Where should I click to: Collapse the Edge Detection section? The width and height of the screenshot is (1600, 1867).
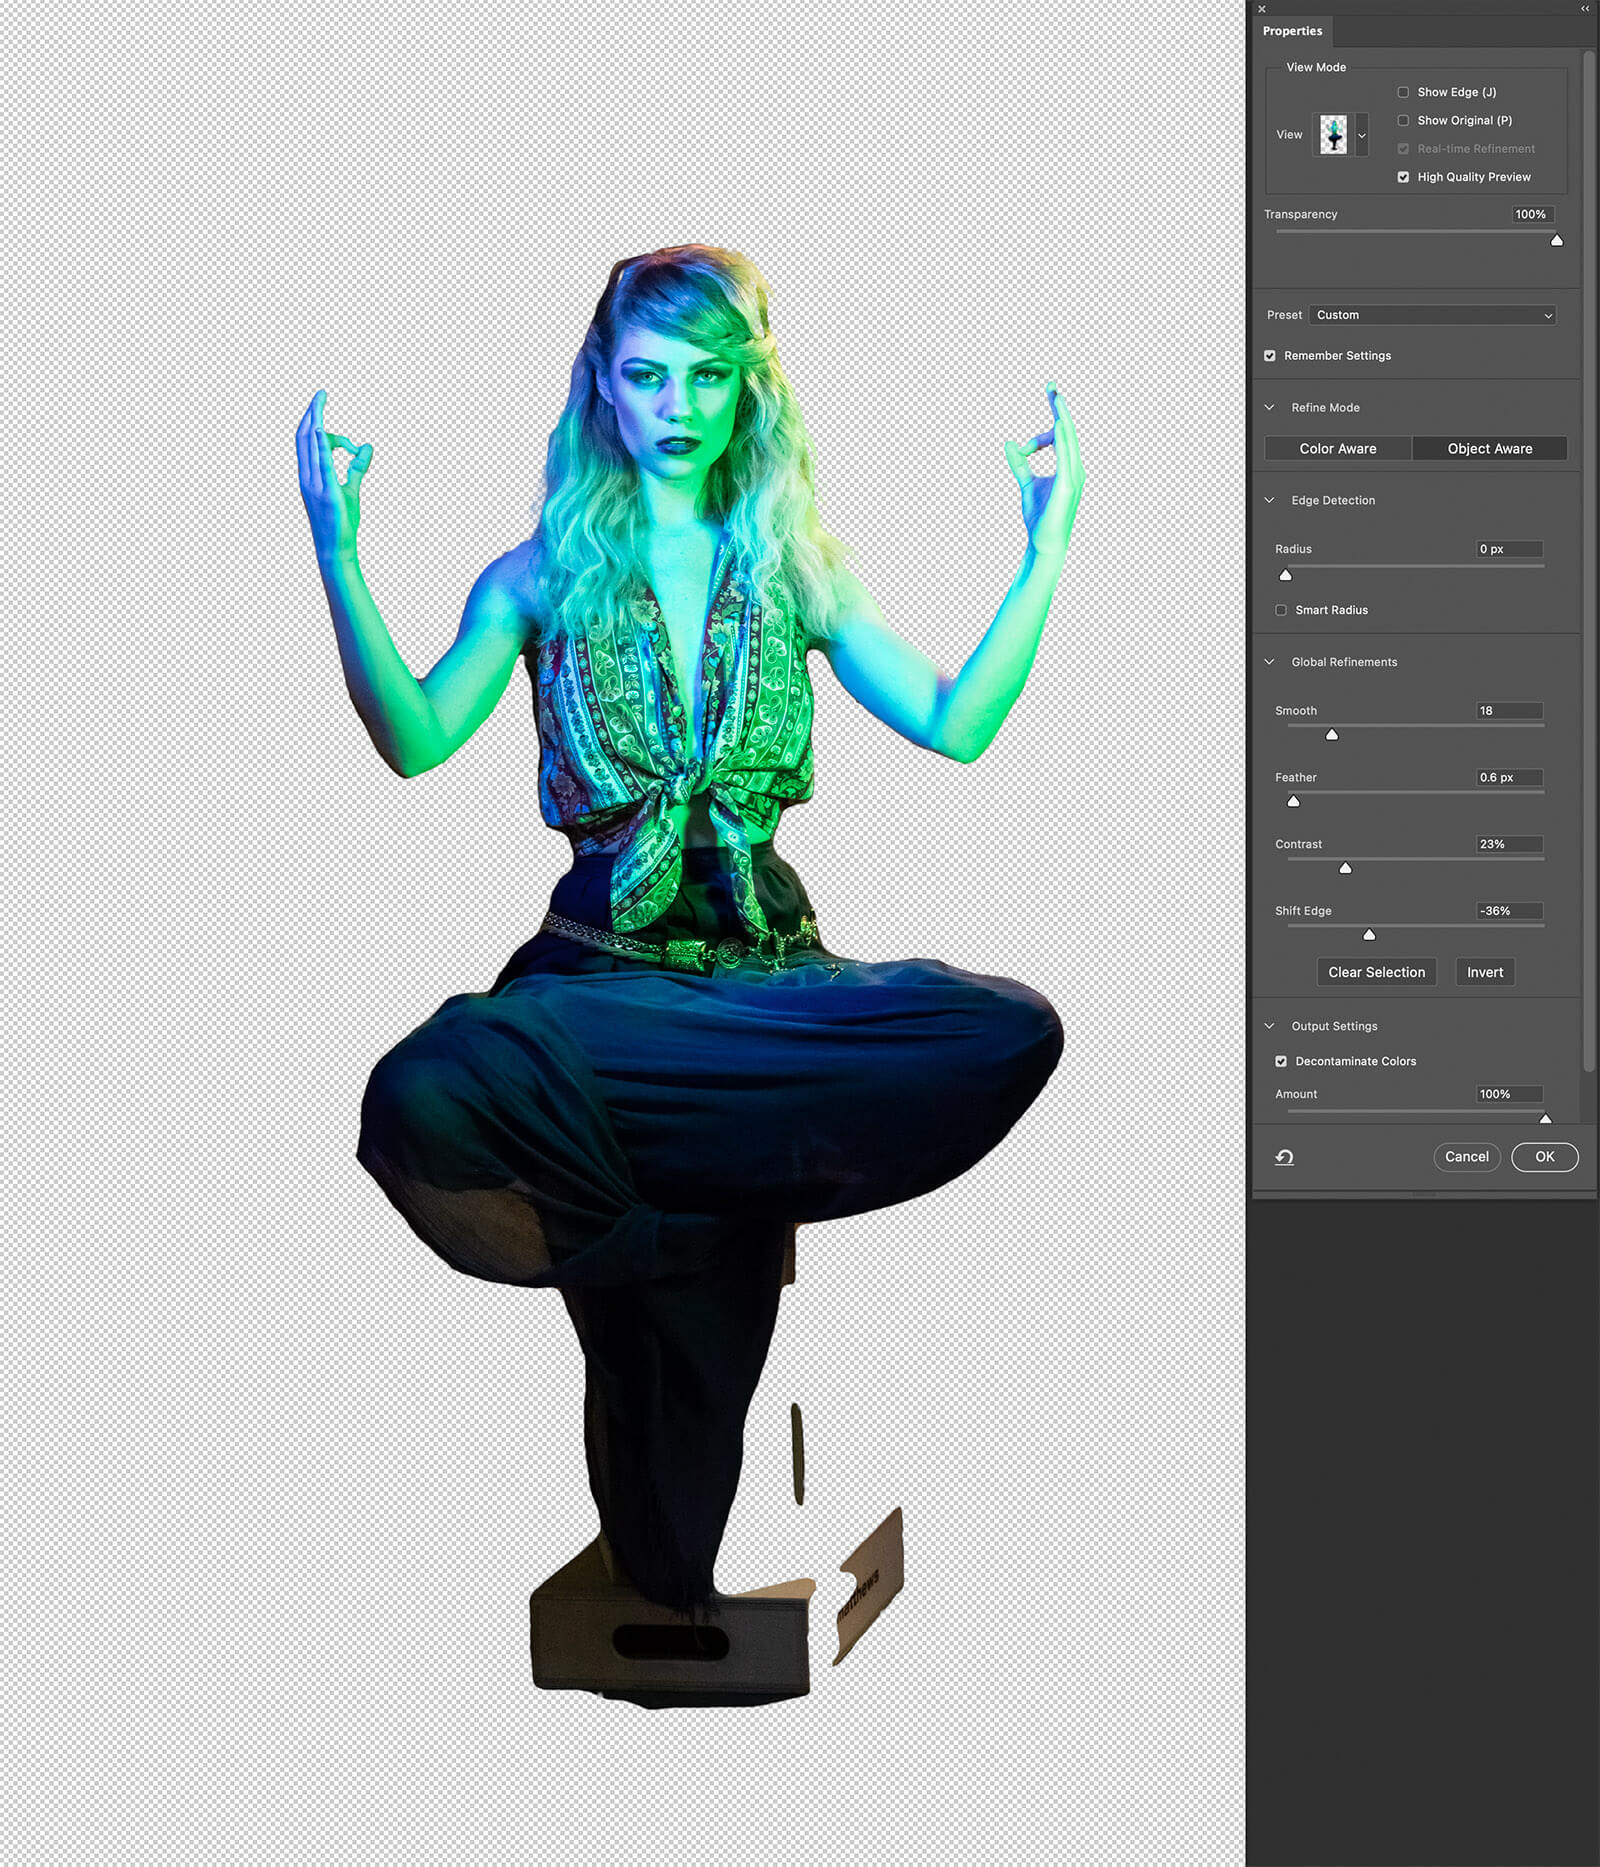tap(1270, 500)
